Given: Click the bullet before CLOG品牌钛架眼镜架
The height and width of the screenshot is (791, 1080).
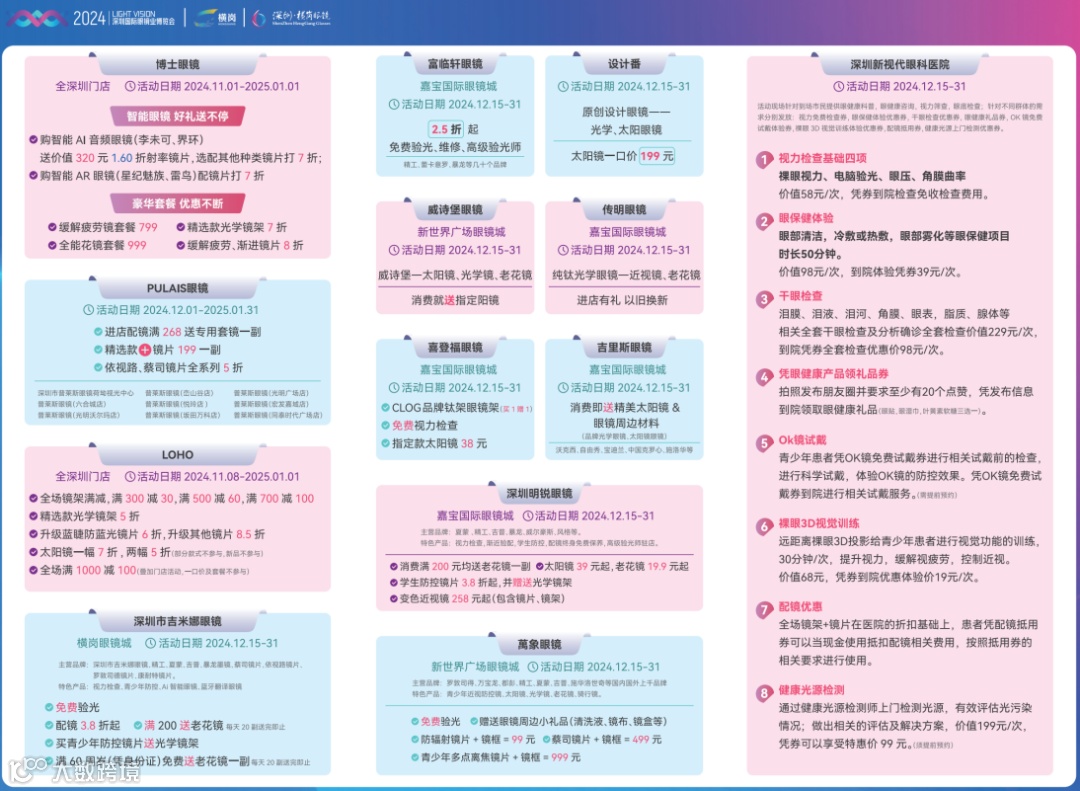Looking at the screenshot, I should [386, 407].
